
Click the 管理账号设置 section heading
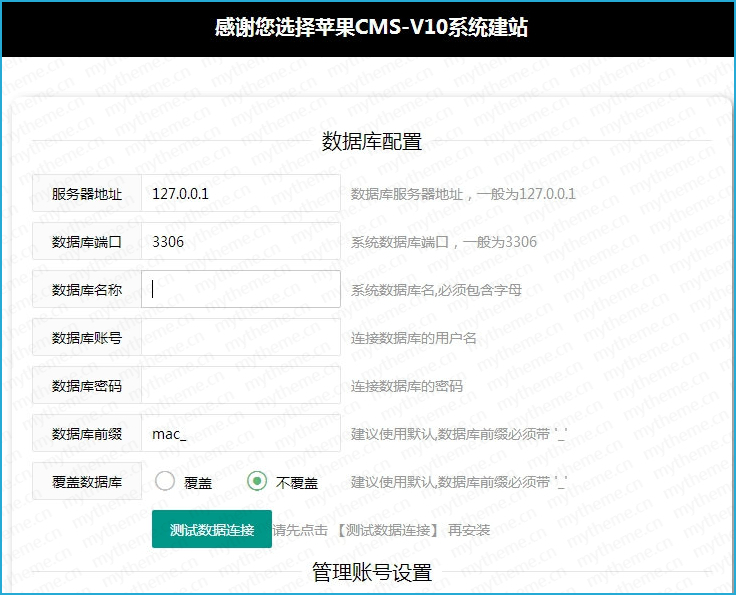[372, 572]
